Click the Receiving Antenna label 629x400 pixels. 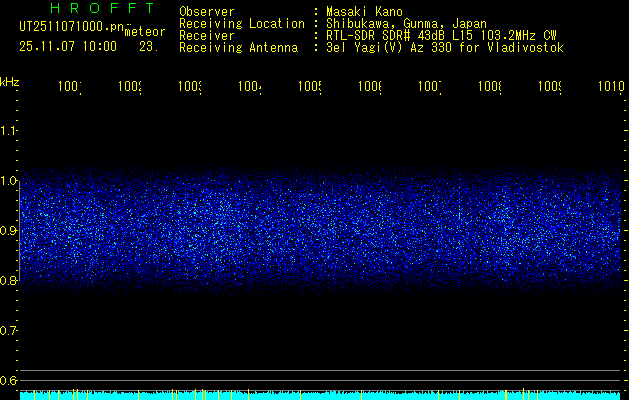238,47
